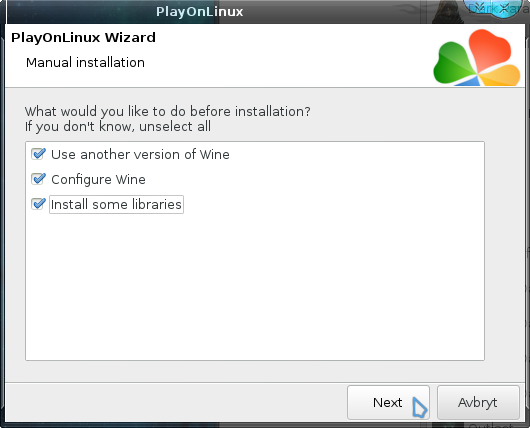Select the focused "Install some libraries" label

click(116, 205)
